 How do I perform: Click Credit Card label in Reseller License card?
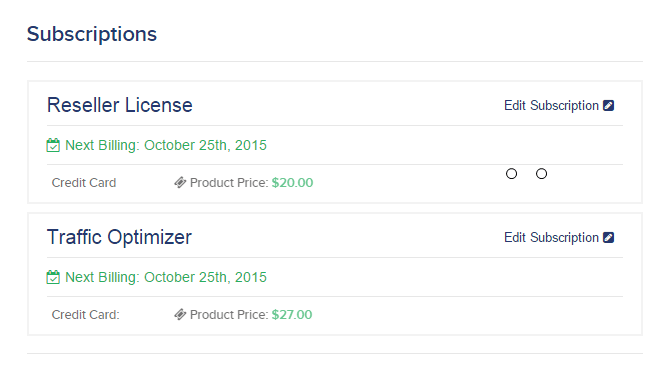(84, 183)
